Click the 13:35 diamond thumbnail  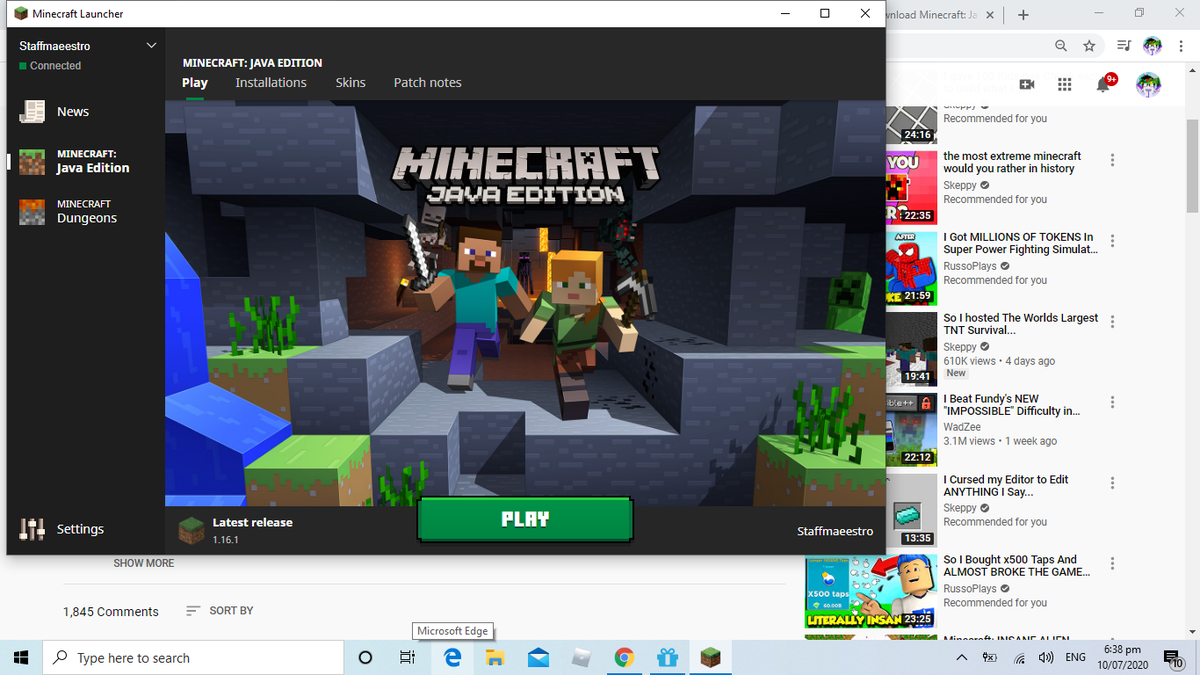coord(911,510)
